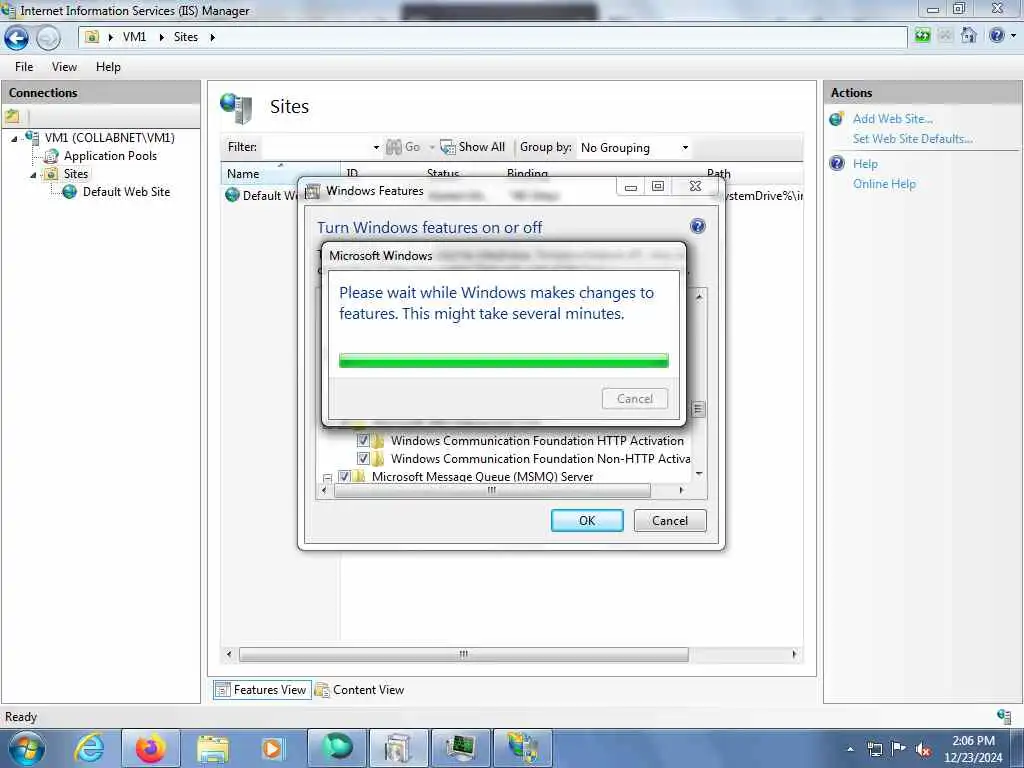Click the Add Web Site globe icon
Screen dimensions: 1024x768
(x=837, y=119)
